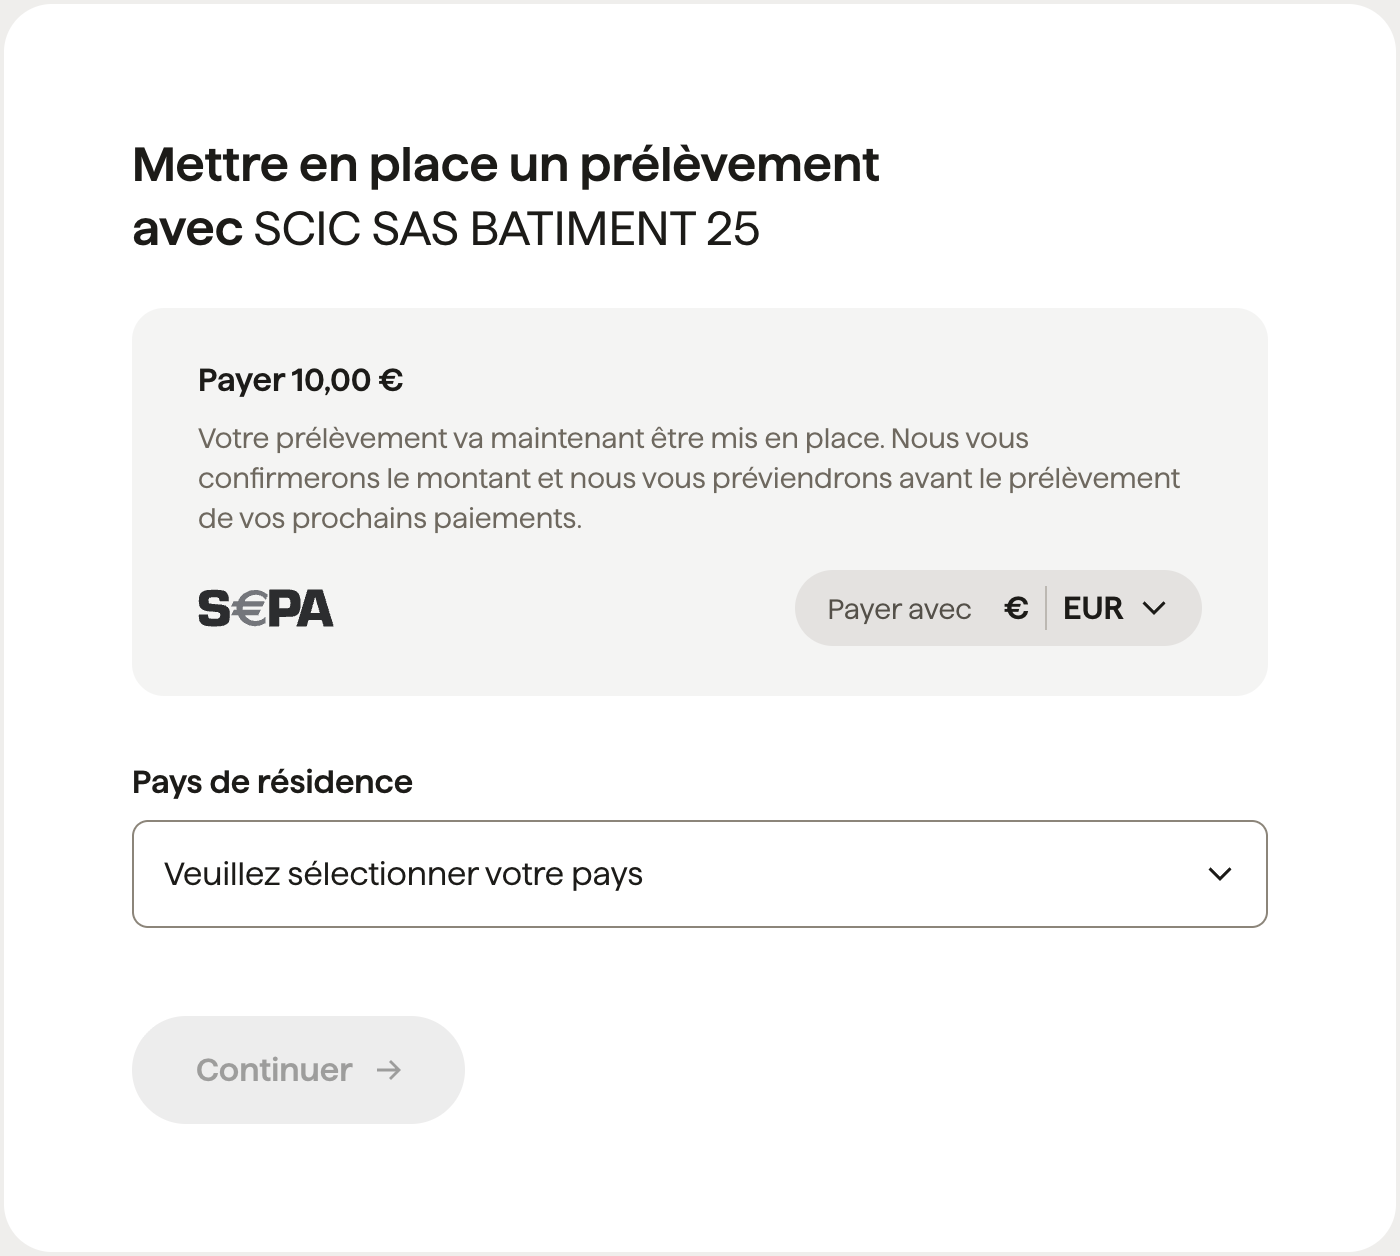Click the "Pays de résidence" field label
Viewport: 1400px width, 1256px height.
pos(272,782)
